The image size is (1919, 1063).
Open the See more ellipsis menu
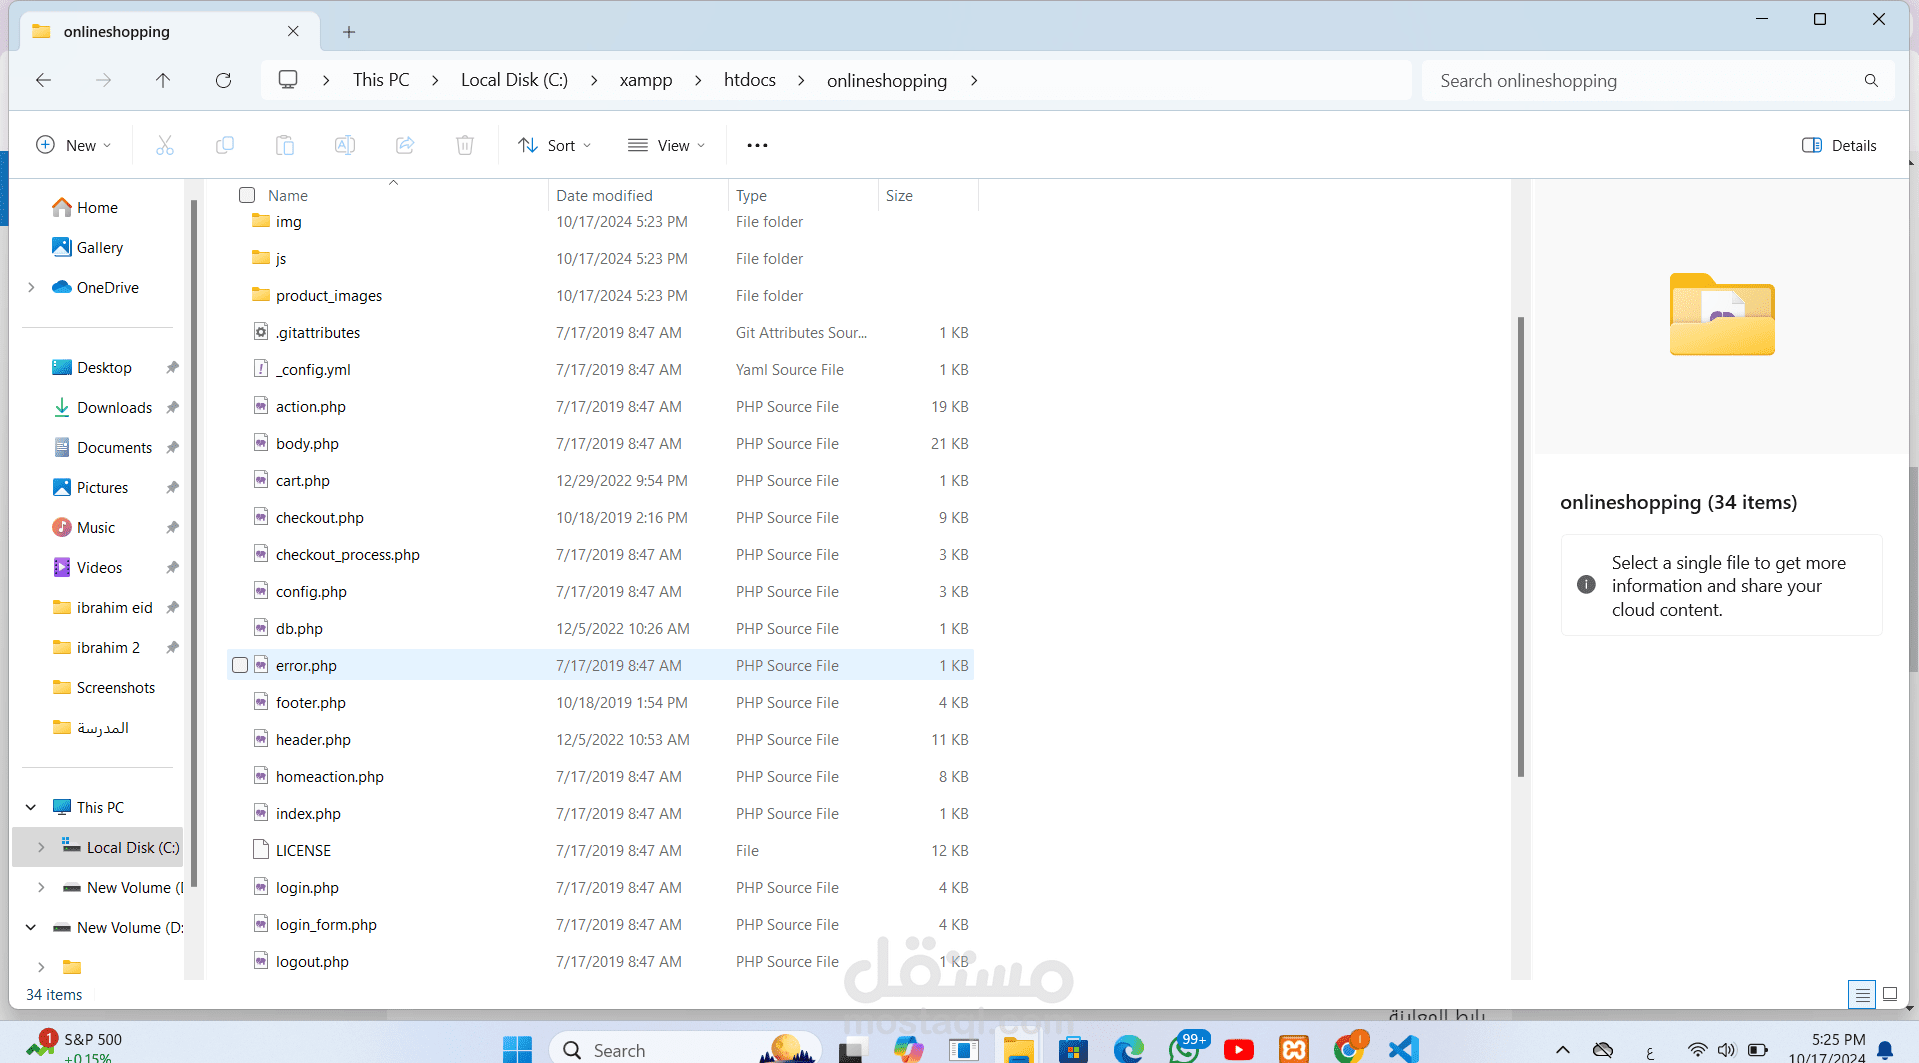coord(757,146)
